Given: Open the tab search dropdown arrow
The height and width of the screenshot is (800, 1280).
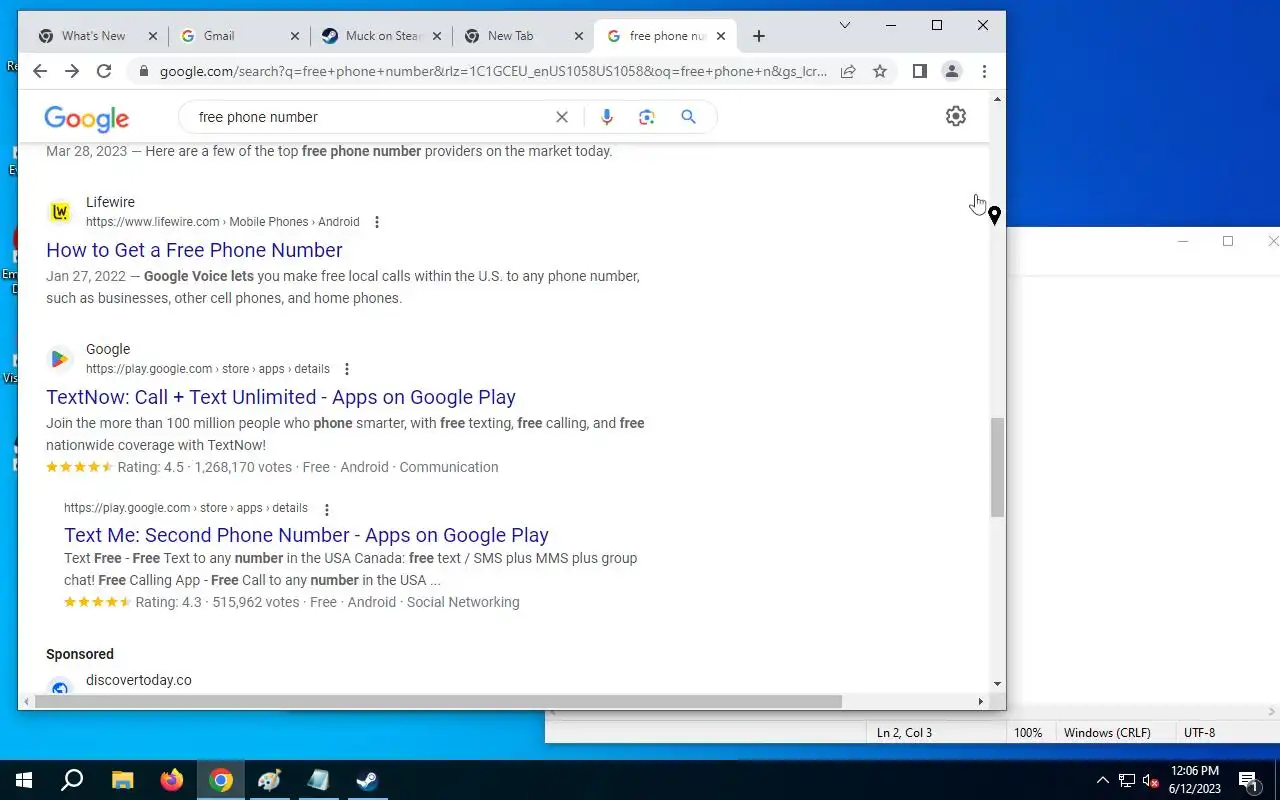Looking at the screenshot, I should pyautogui.click(x=845, y=25).
